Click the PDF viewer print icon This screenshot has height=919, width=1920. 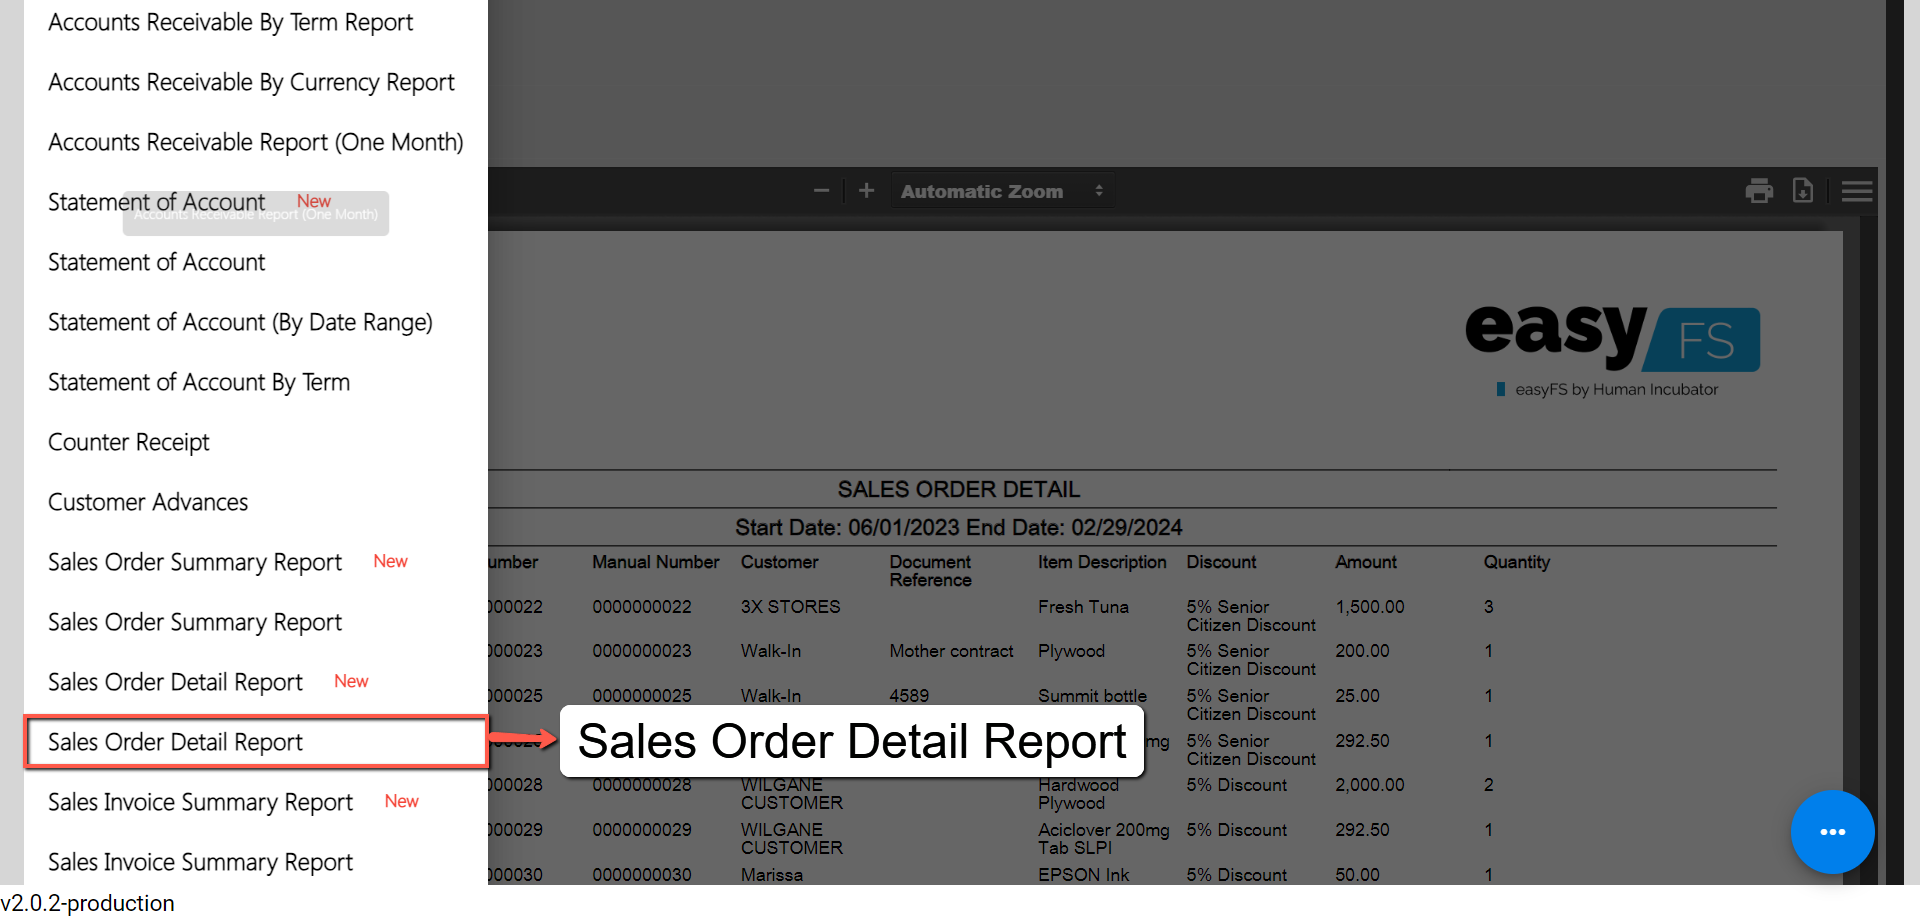(1759, 191)
